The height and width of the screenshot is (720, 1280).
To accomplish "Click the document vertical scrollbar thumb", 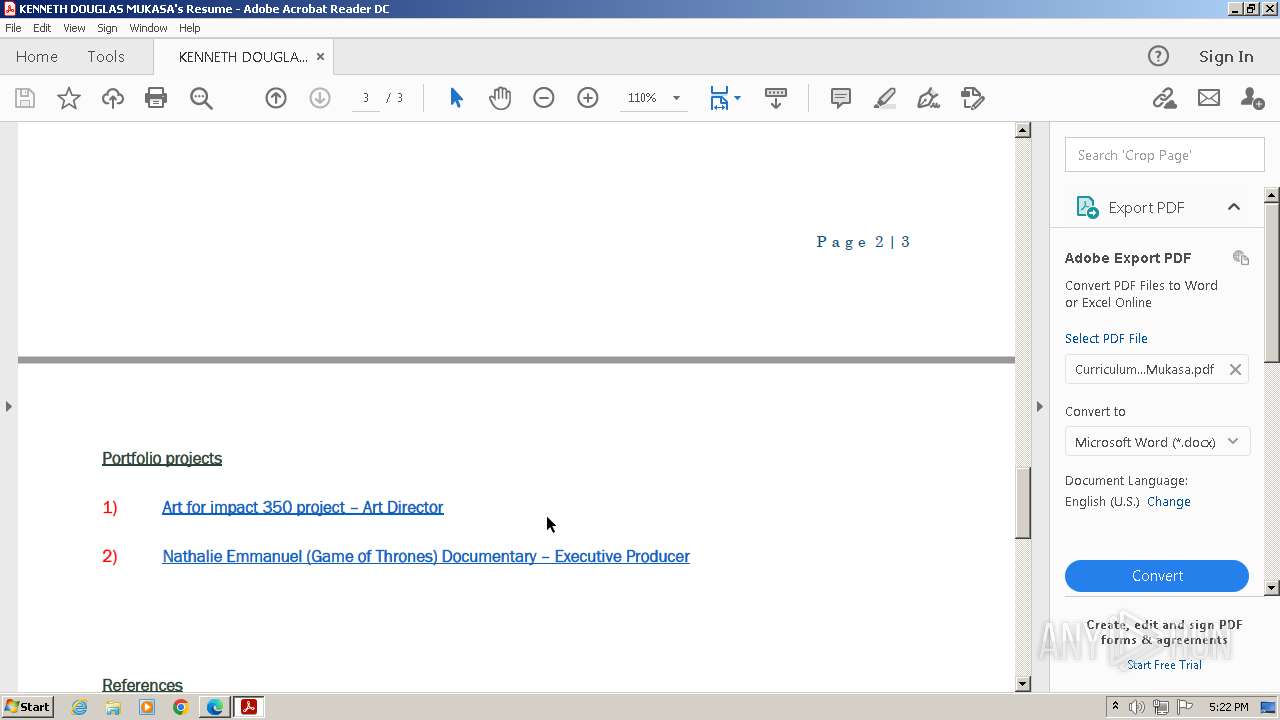I will point(1023,503).
